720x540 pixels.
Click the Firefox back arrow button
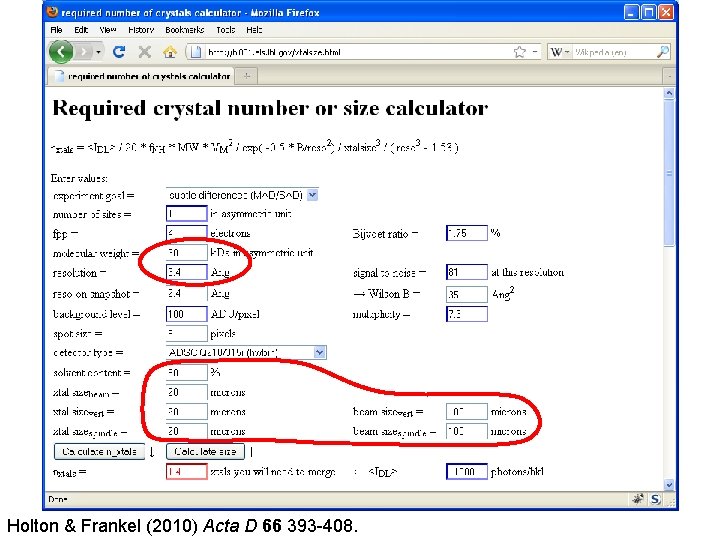point(61,51)
